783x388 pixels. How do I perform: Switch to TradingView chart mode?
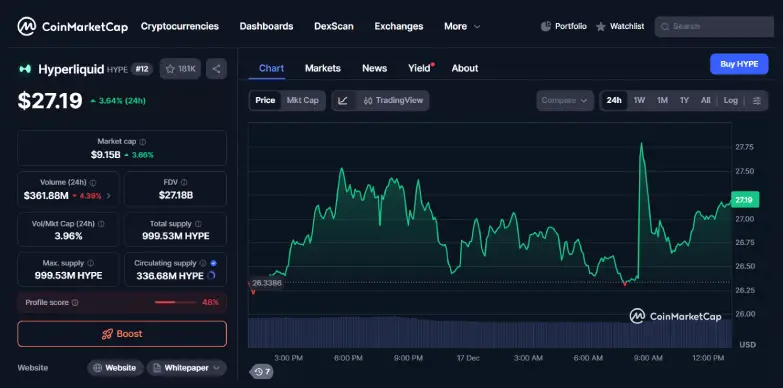click(393, 100)
